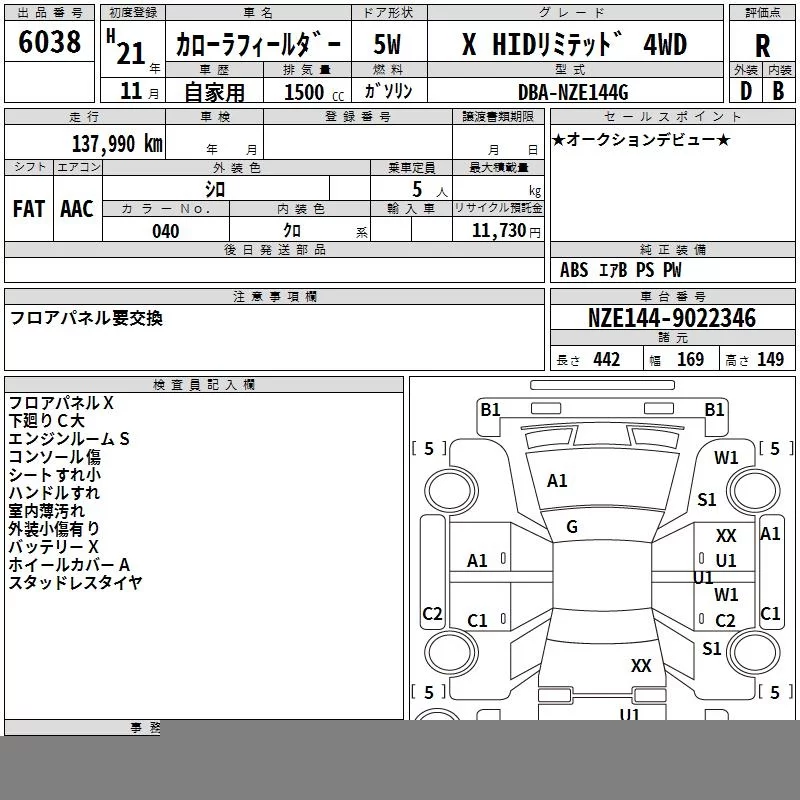800x800 pixels.
Task: Select 初度登録 header label
Action: click(133, 13)
